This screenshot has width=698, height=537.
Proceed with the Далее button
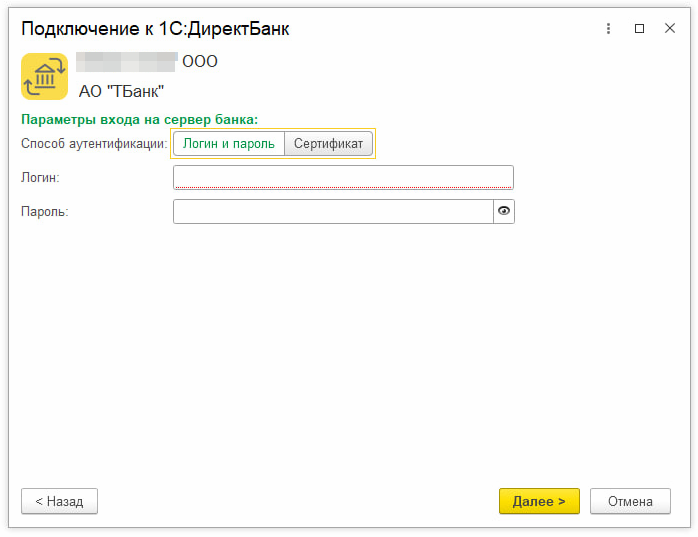[x=539, y=501]
